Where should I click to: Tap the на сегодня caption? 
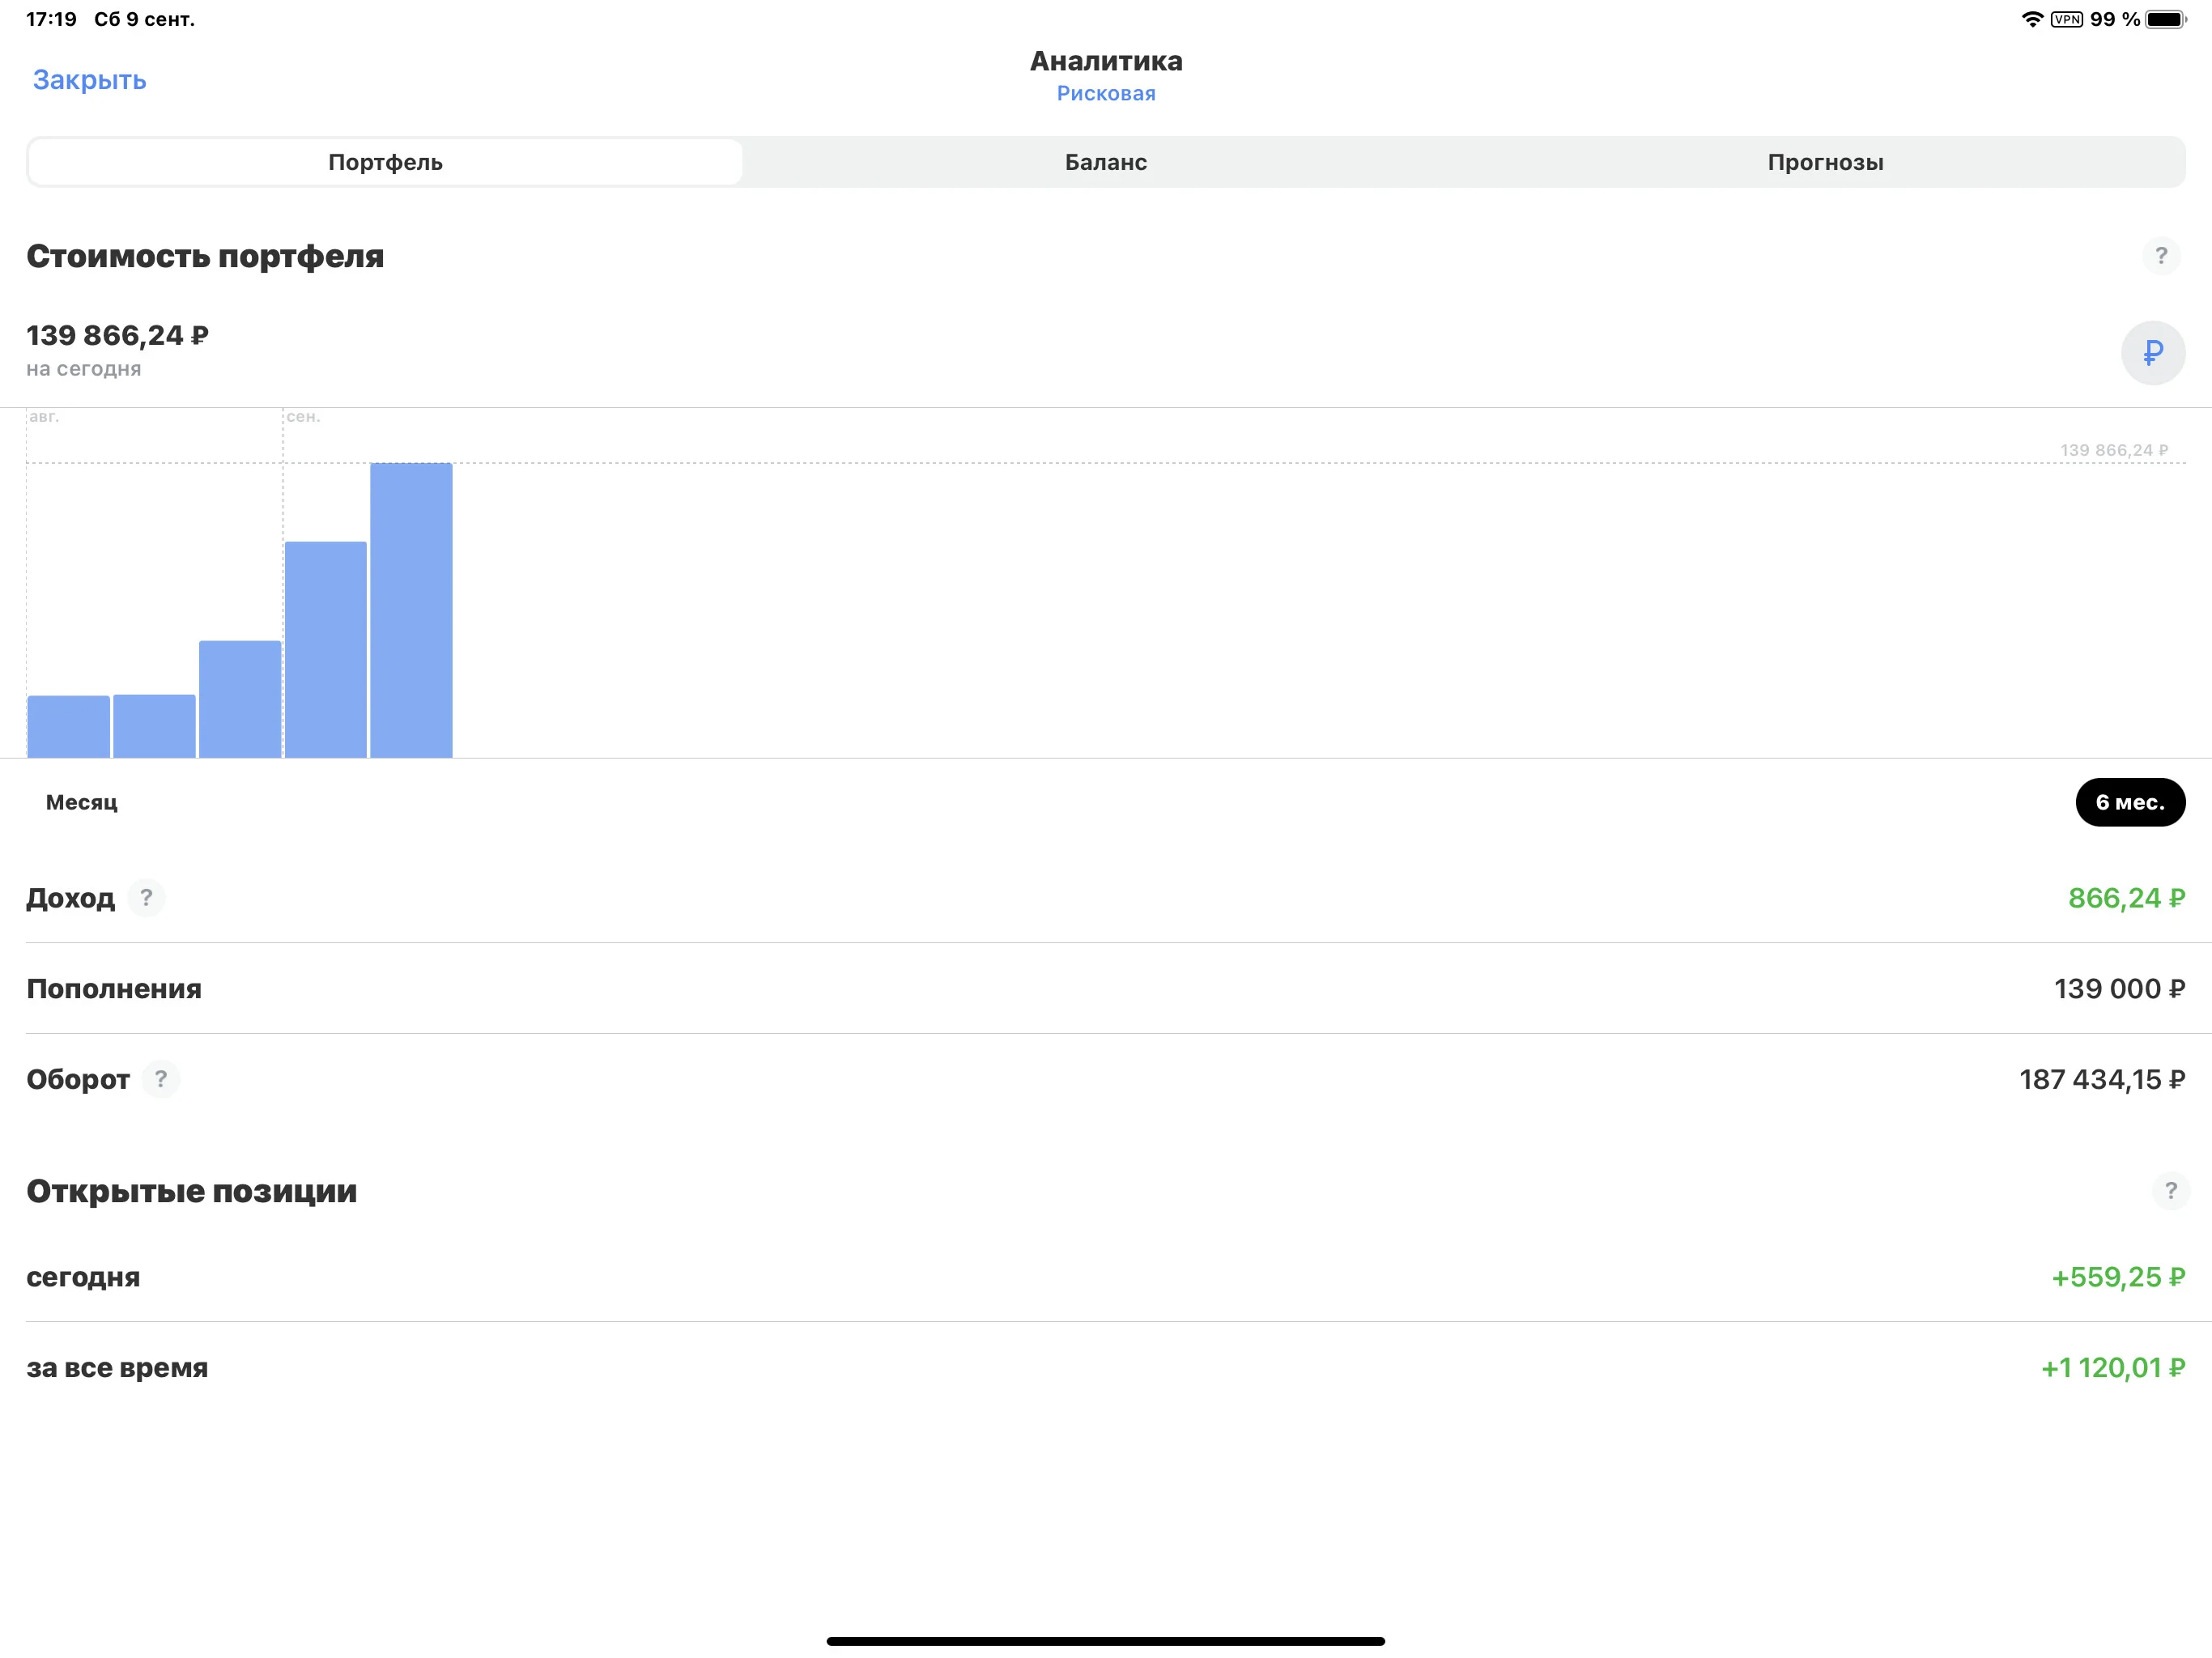point(84,369)
